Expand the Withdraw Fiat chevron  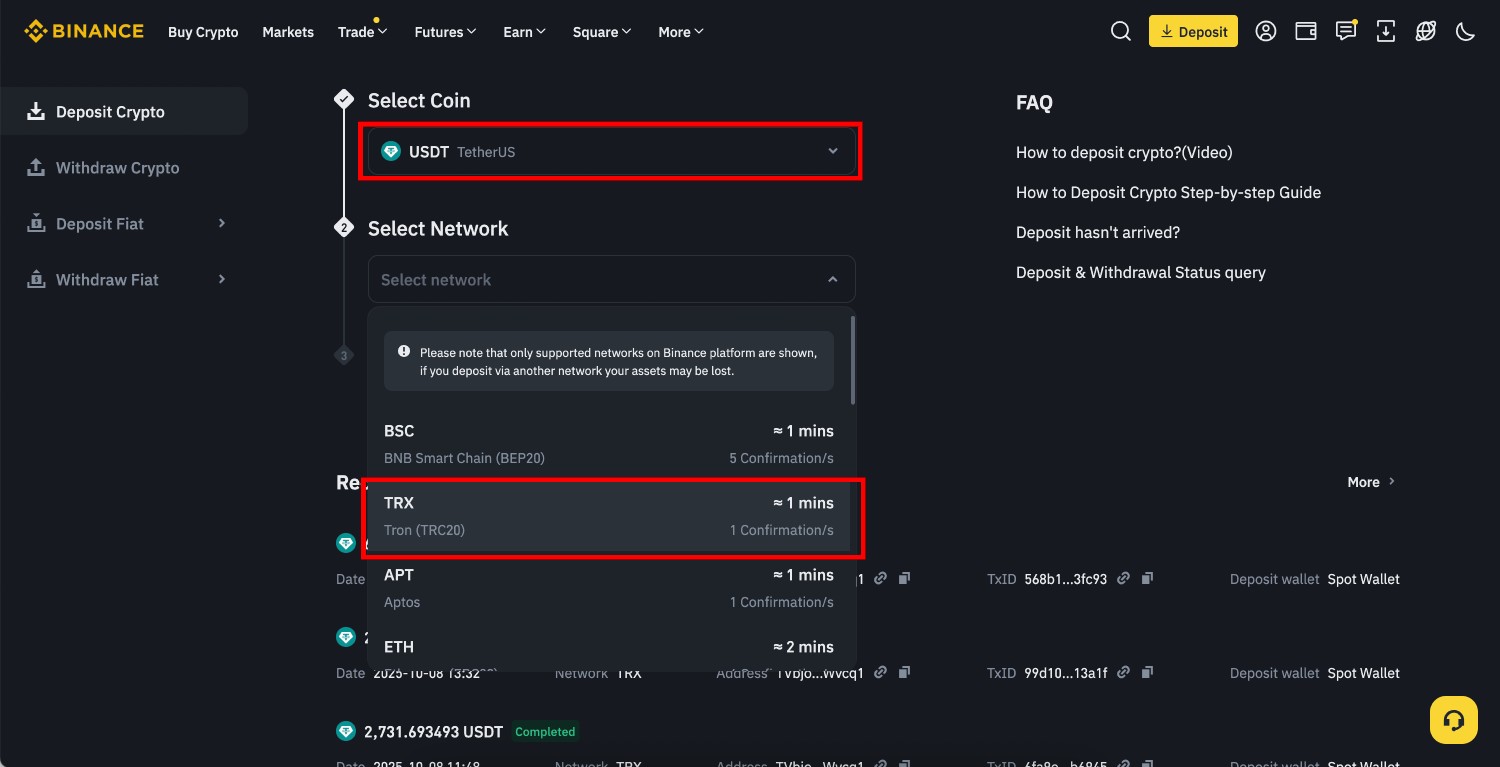(x=222, y=279)
